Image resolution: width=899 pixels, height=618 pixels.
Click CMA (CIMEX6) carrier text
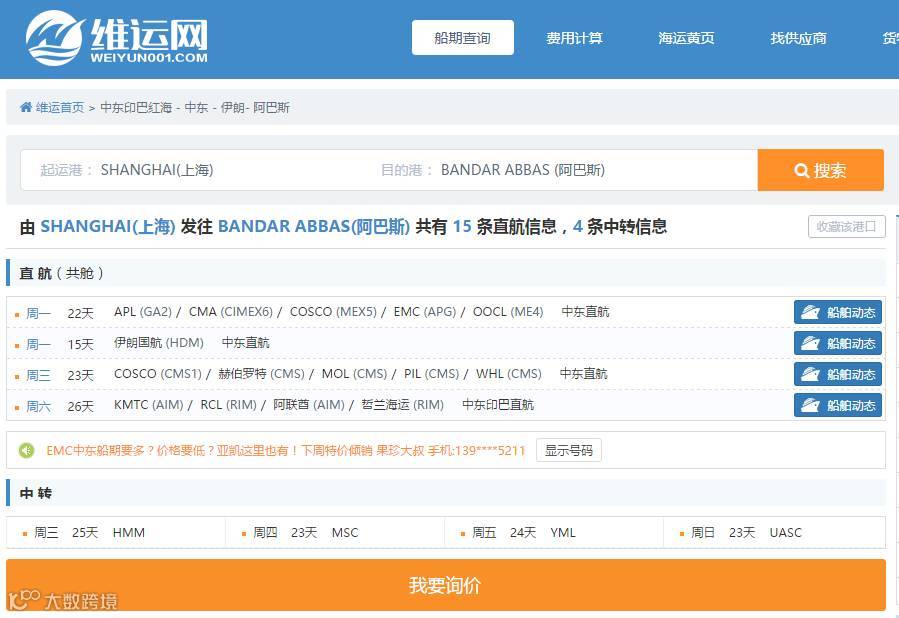coord(230,312)
